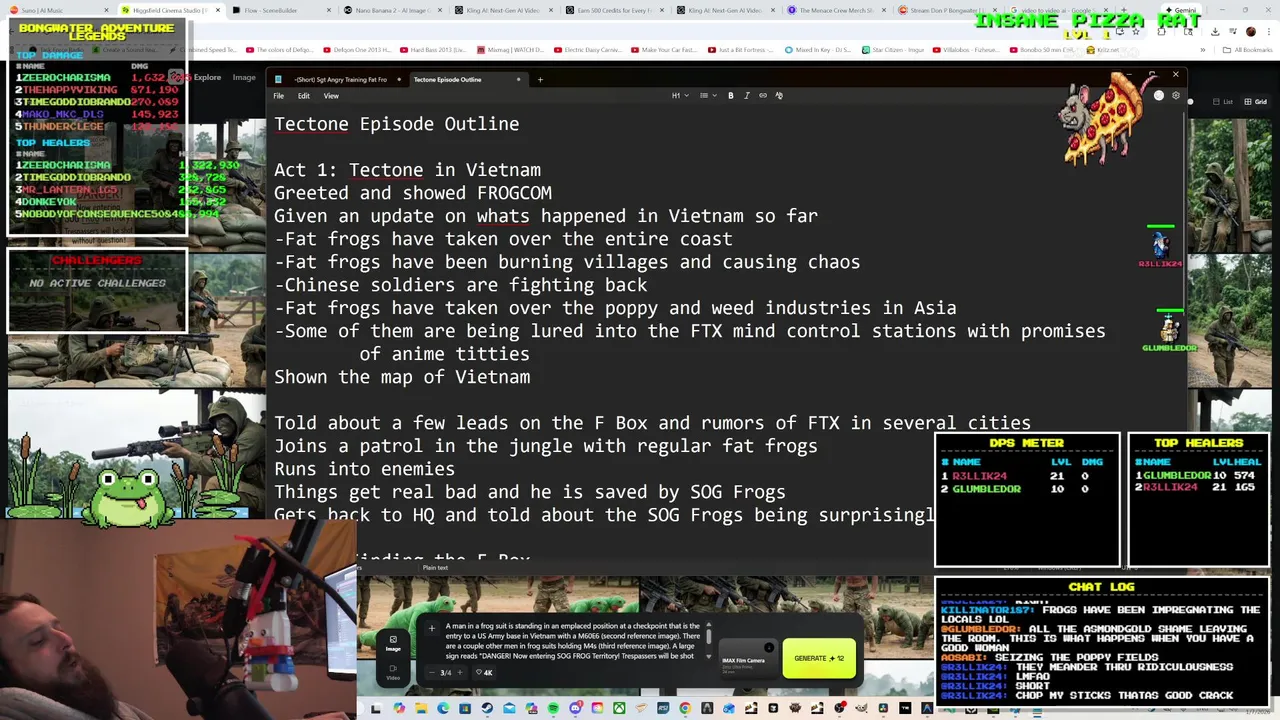Screen dimensions: 1280x720
Task: Close the Notepad window
Action: pyautogui.click(x=1175, y=74)
